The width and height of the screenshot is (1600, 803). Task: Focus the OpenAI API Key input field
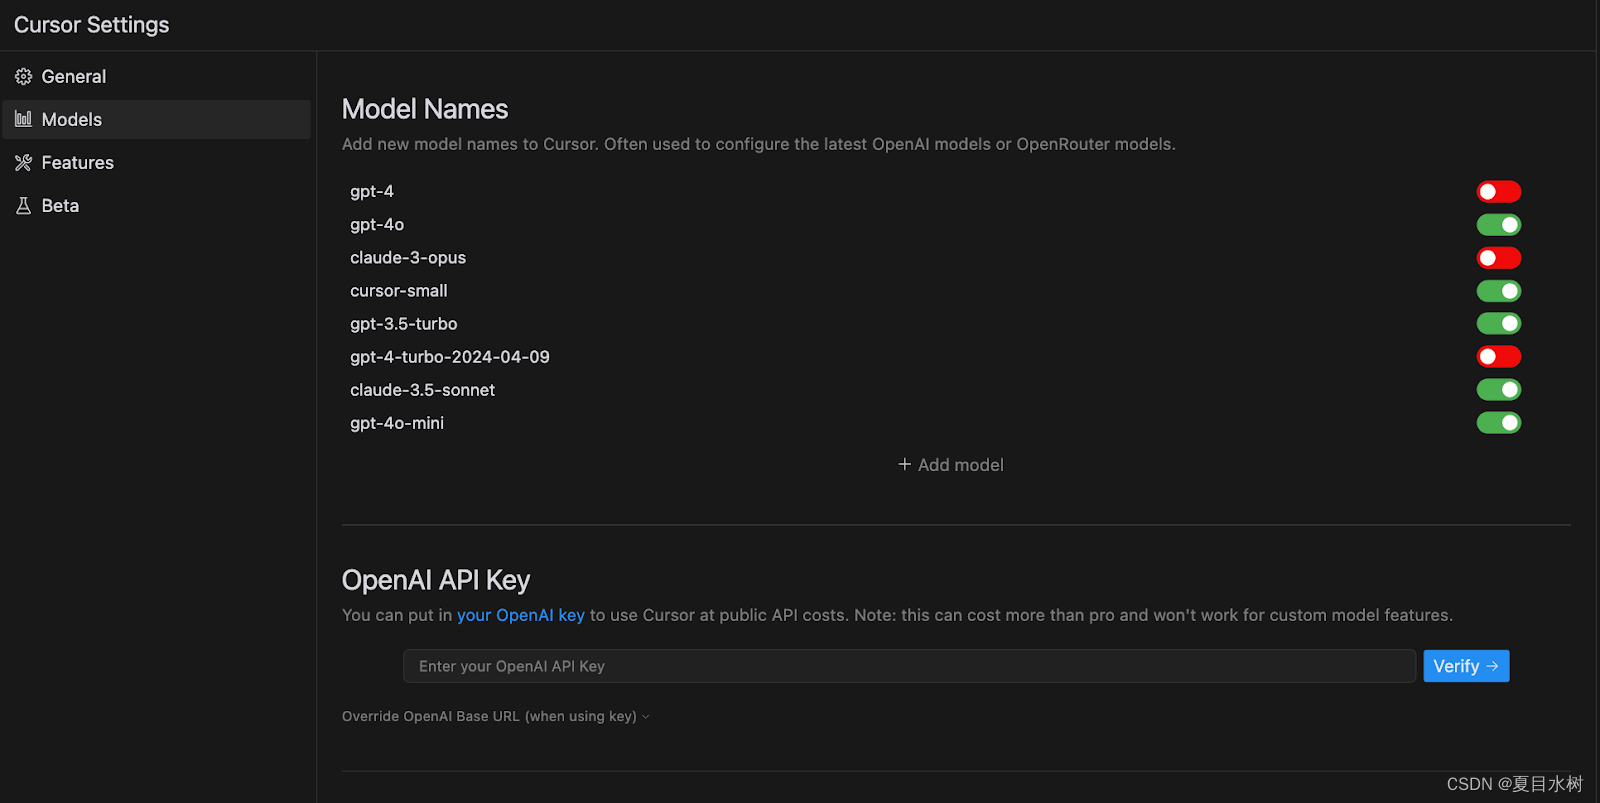point(909,666)
